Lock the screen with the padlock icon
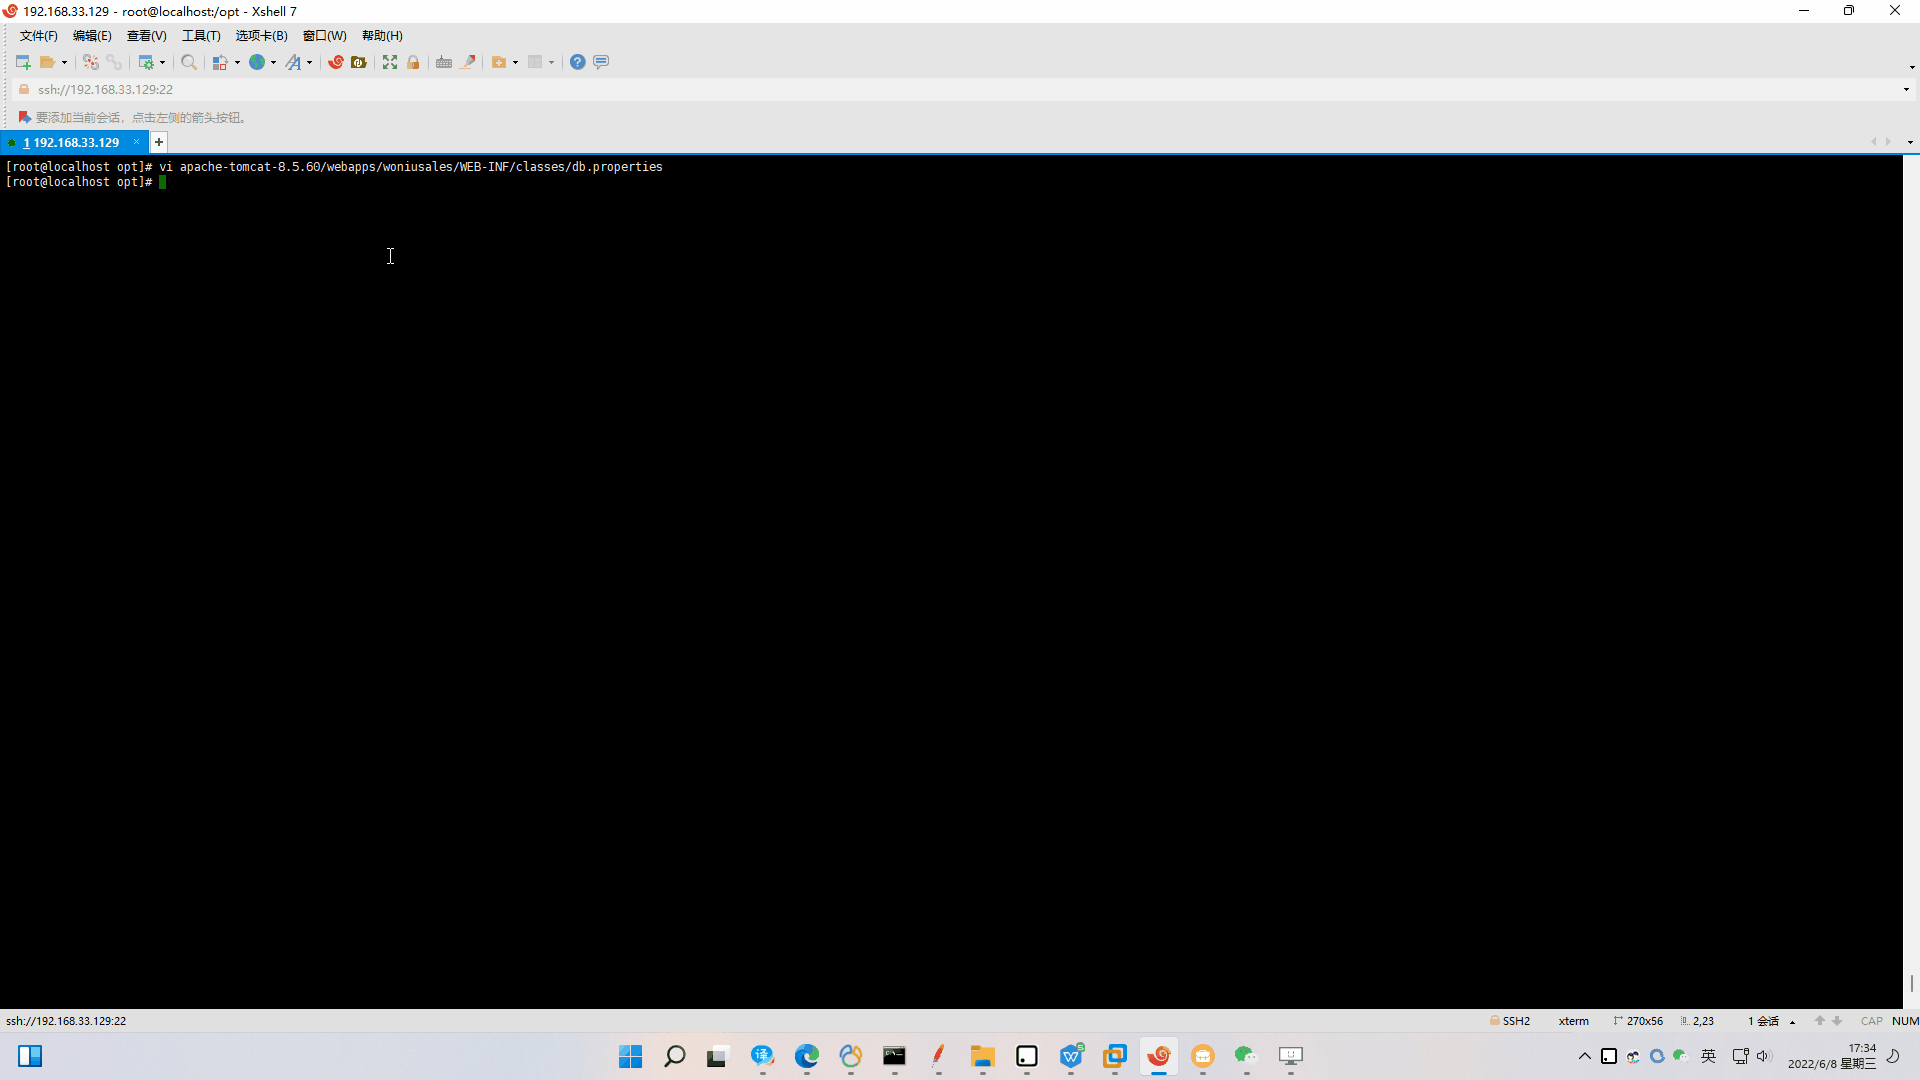The width and height of the screenshot is (1920, 1080). [x=413, y=62]
